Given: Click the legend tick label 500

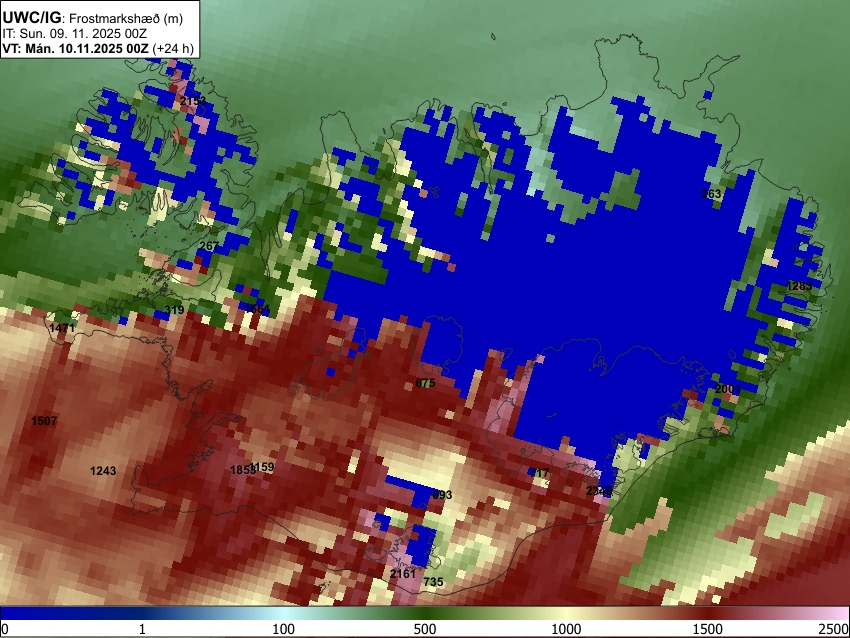Looking at the screenshot, I should click(425, 629).
